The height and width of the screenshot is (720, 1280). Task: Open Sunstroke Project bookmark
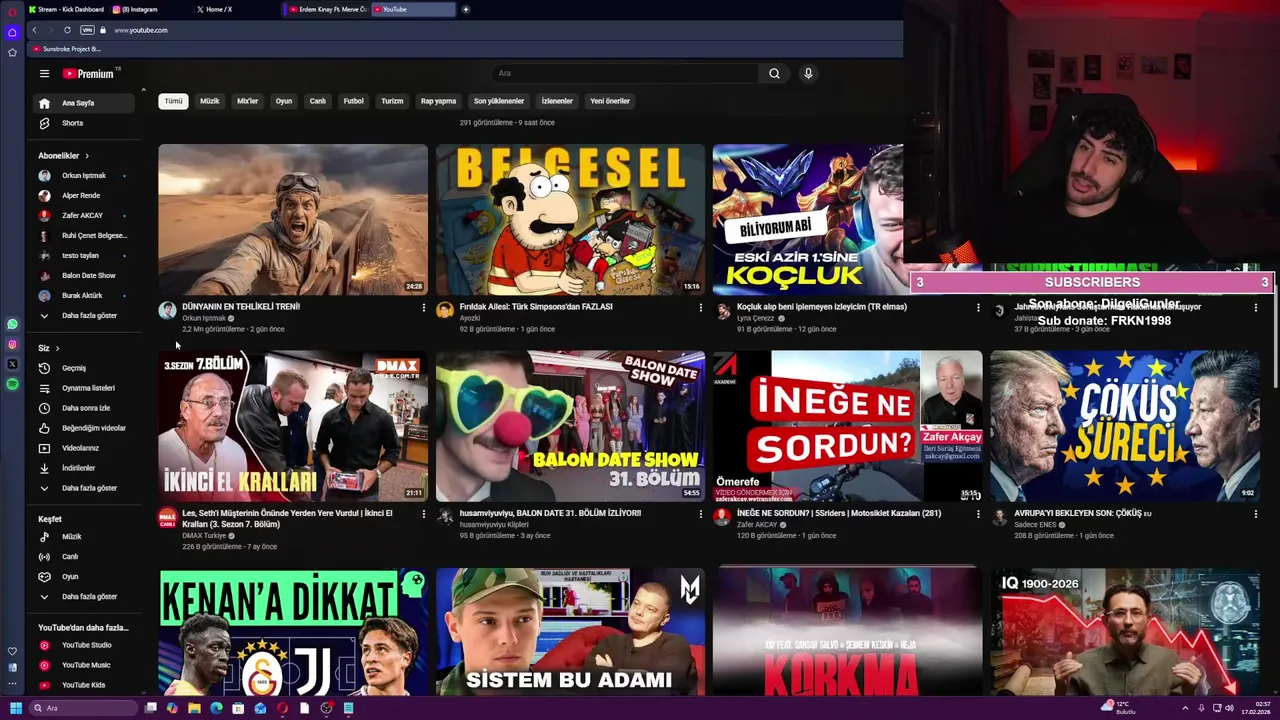tap(67, 49)
